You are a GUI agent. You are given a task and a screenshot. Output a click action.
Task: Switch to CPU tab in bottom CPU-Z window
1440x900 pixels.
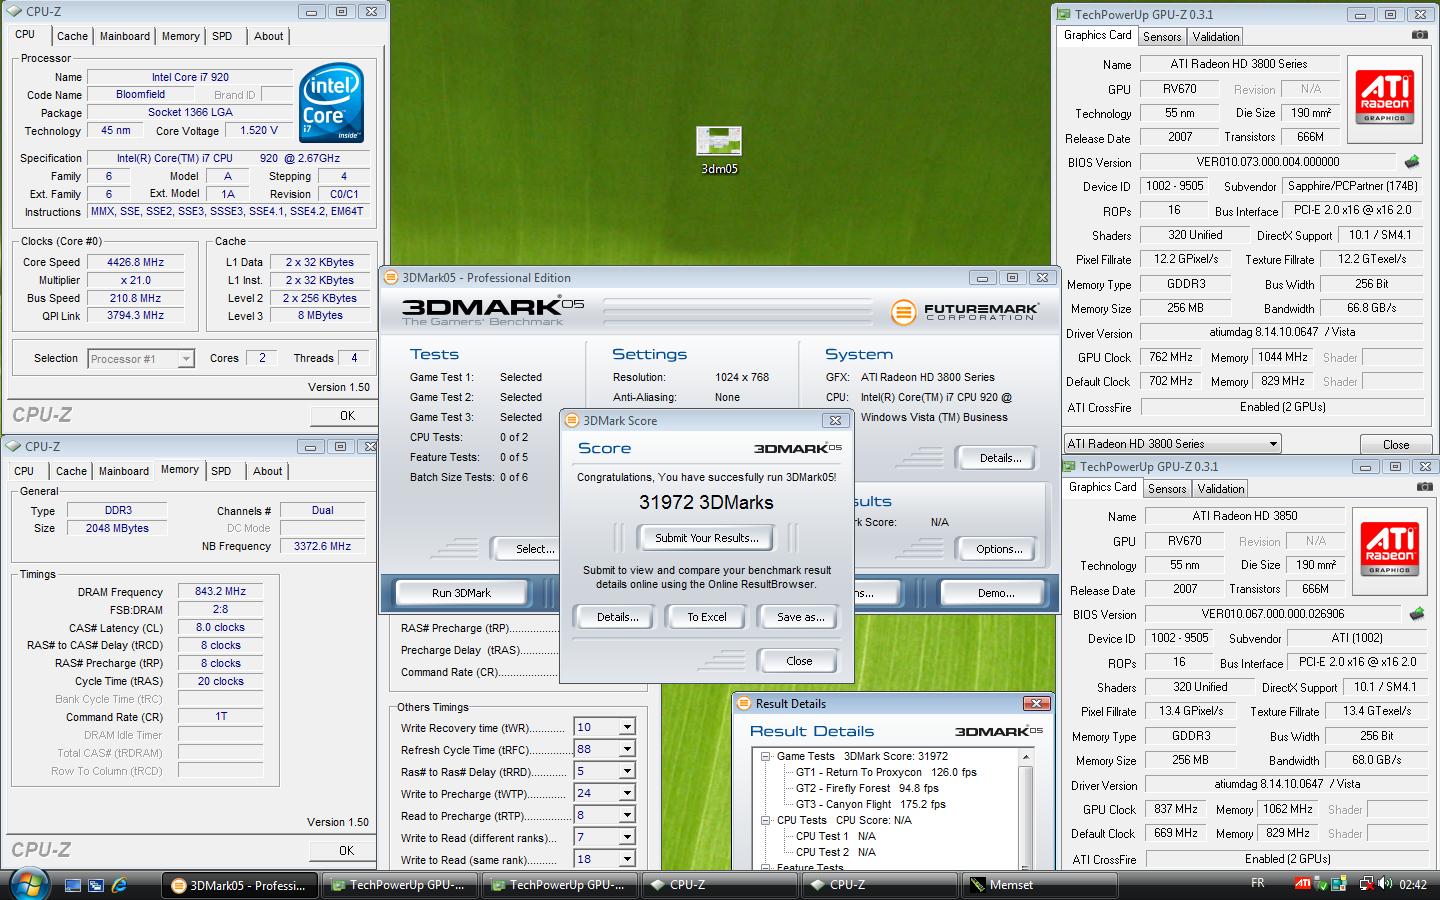(24, 471)
